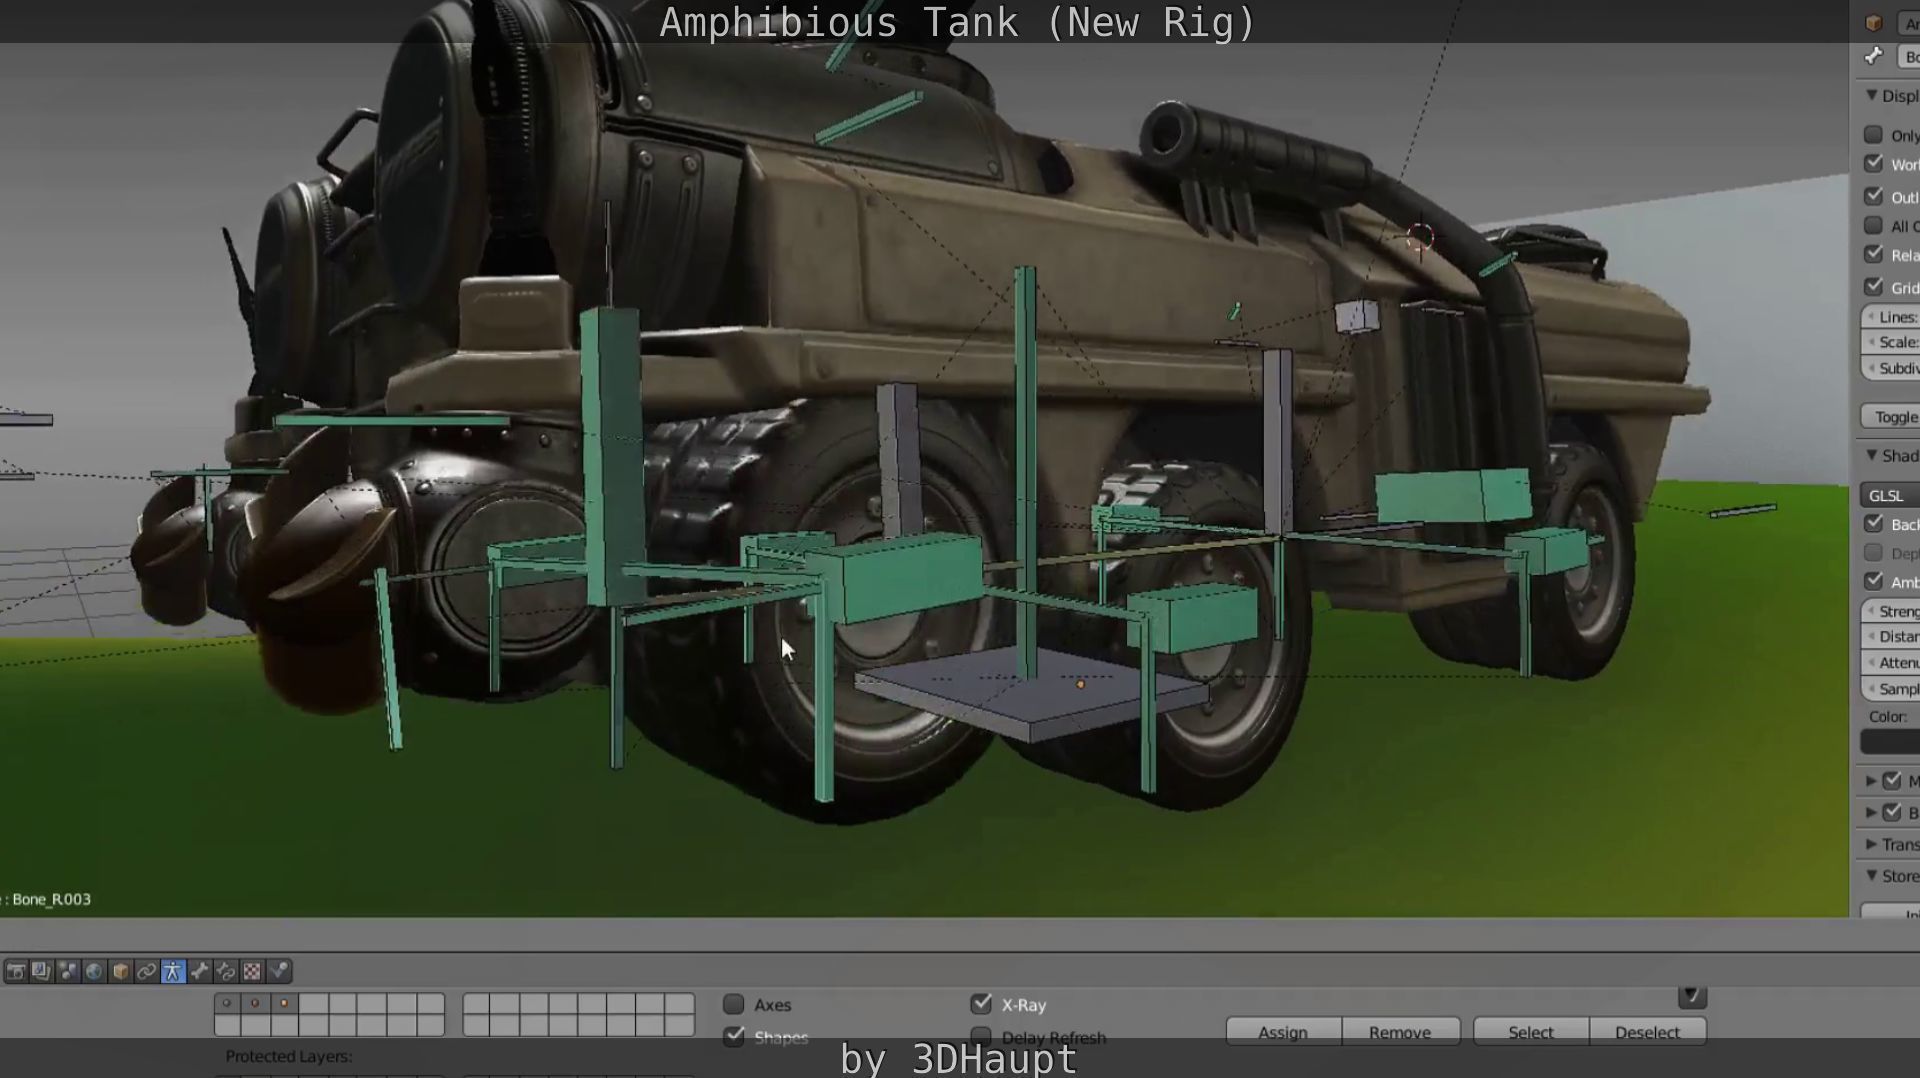Select the gray platform bone under the tank
Viewport: 1920px width, 1078px height.
pos(1030,696)
